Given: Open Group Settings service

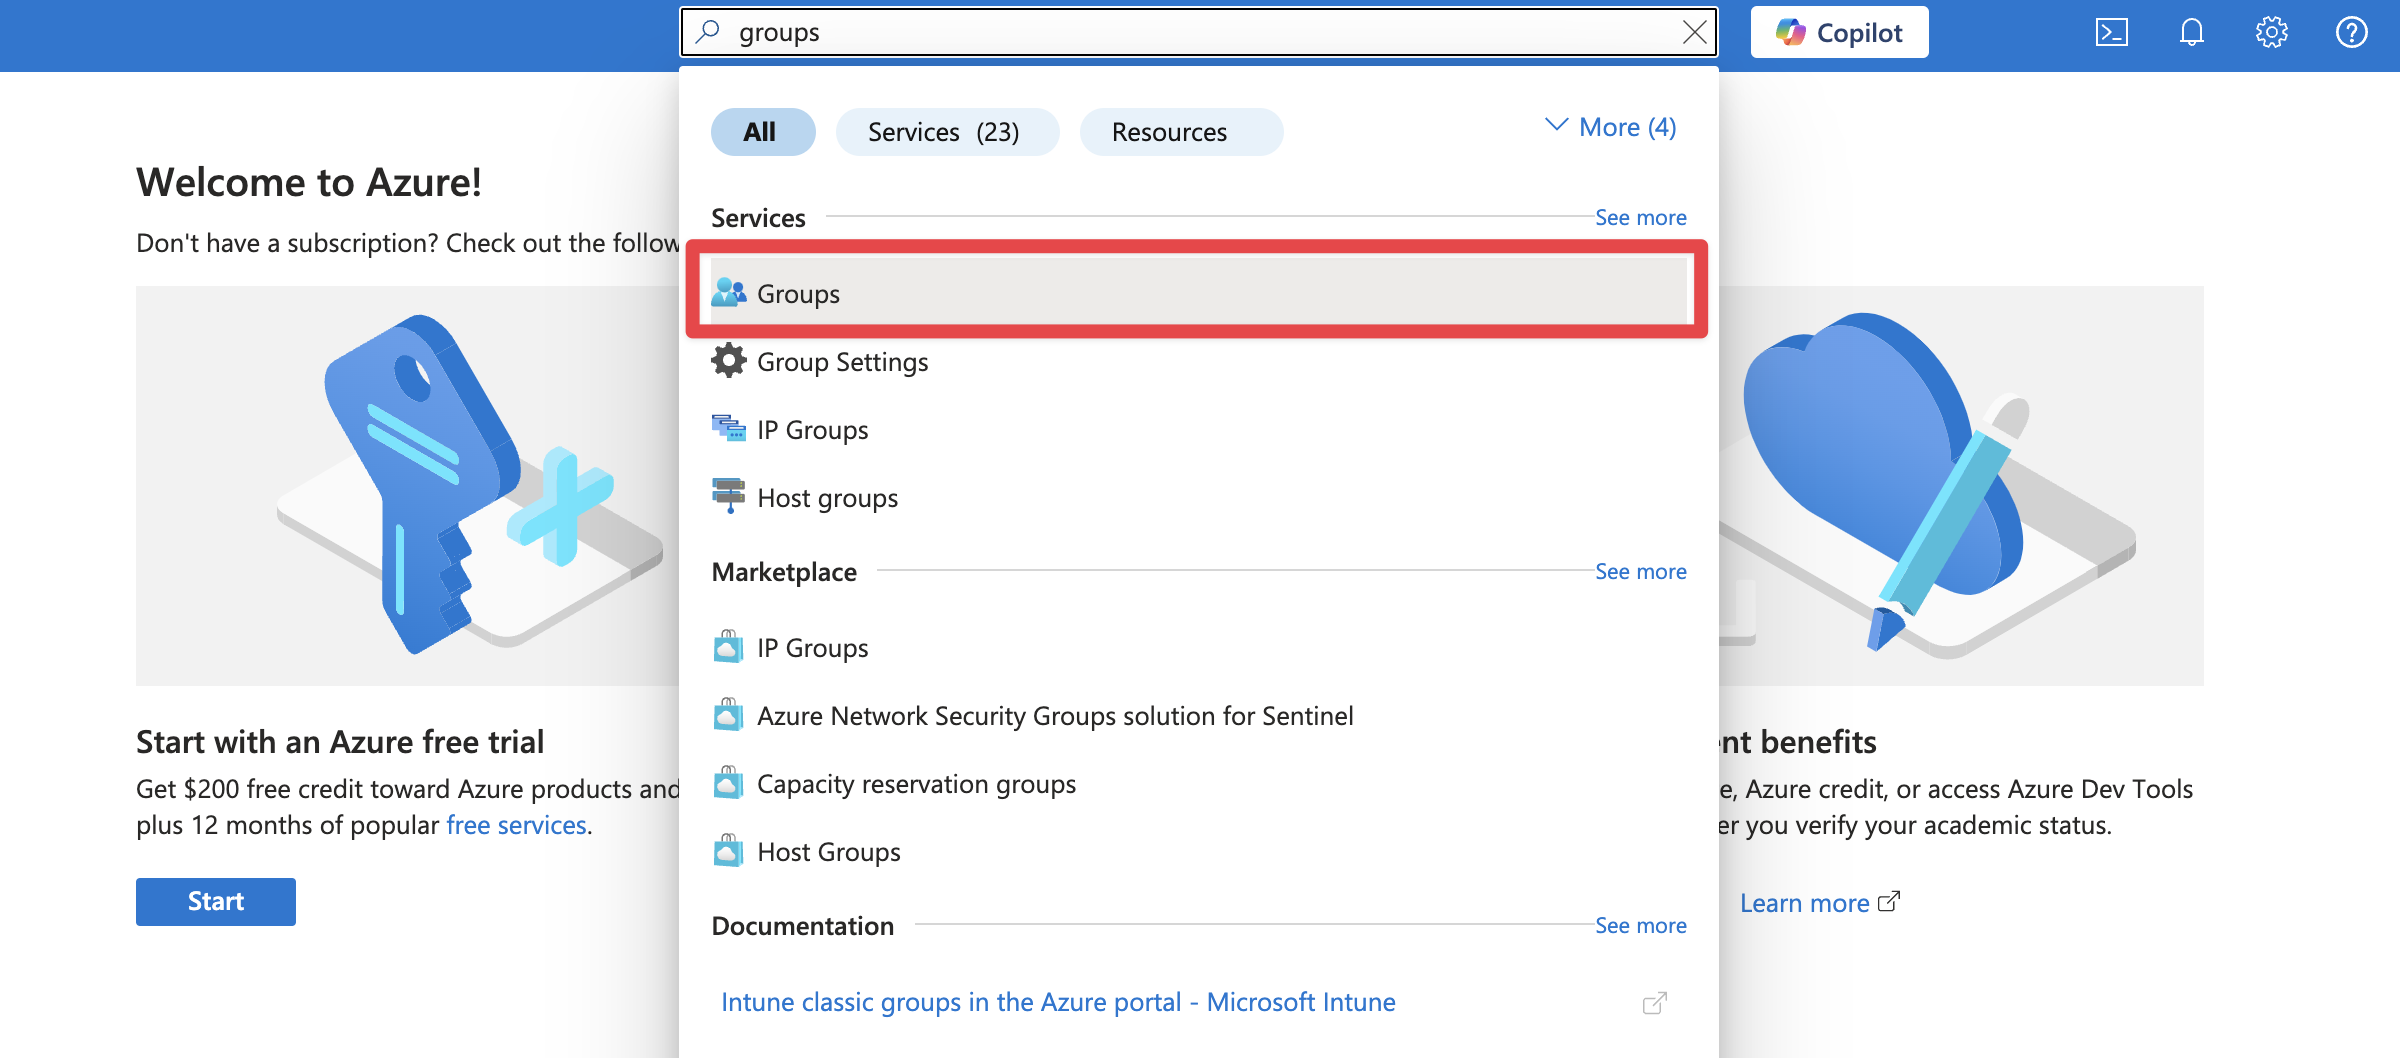Looking at the screenshot, I should pyautogui.click(x=1198, y=362).
